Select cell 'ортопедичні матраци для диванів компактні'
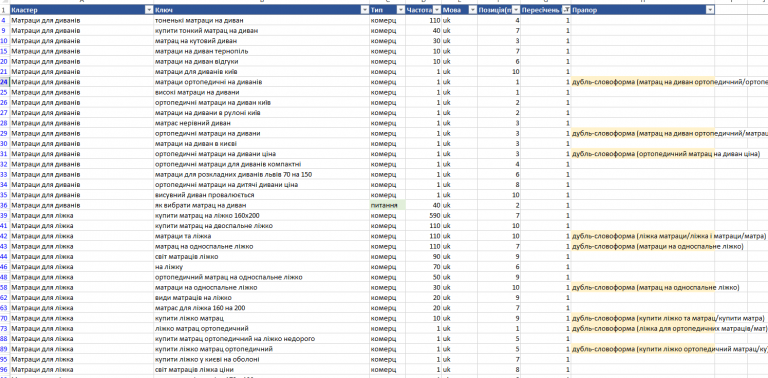 pyautogui.click(x=261, y=165)
